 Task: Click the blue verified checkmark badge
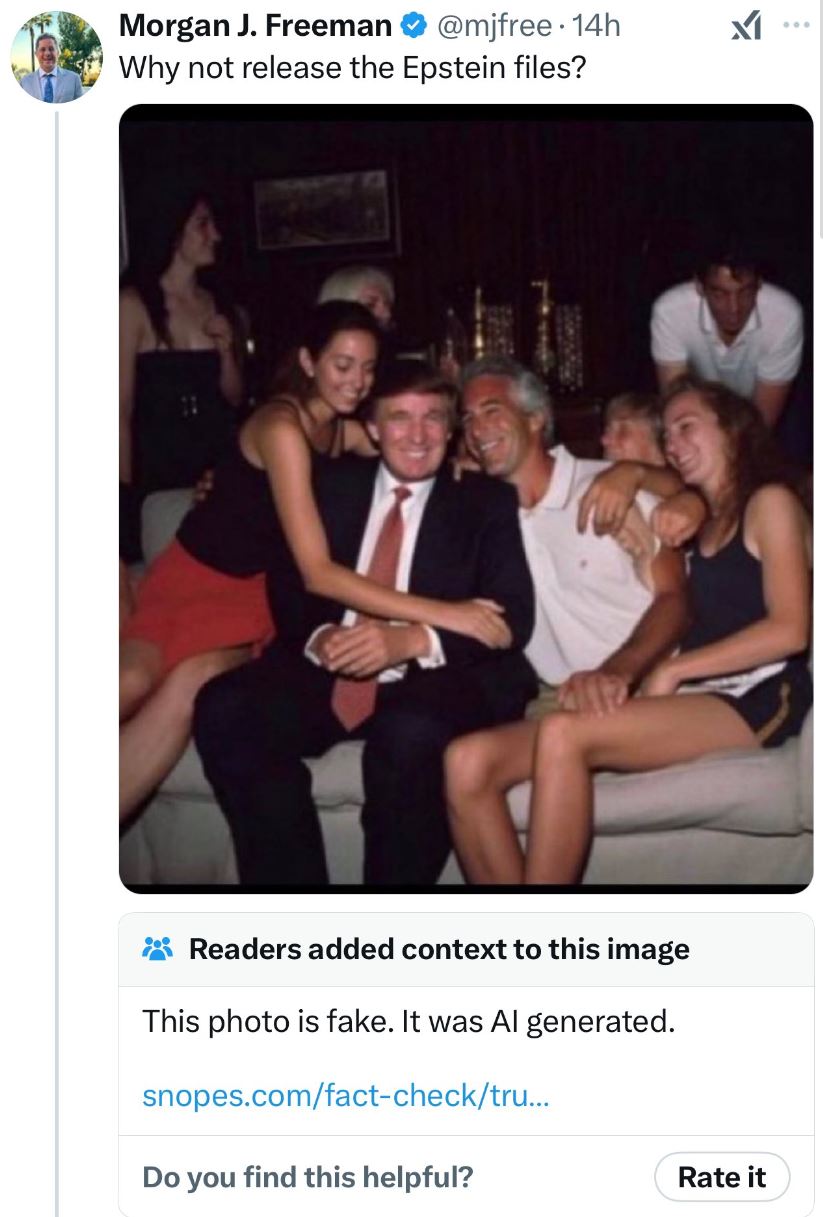tap(412, 27)
